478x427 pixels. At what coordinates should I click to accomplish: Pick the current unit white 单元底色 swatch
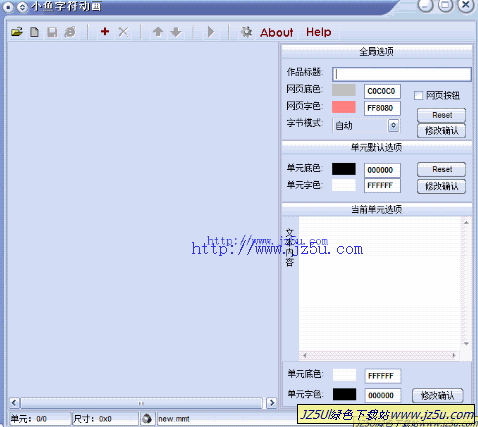coord(344,375)
